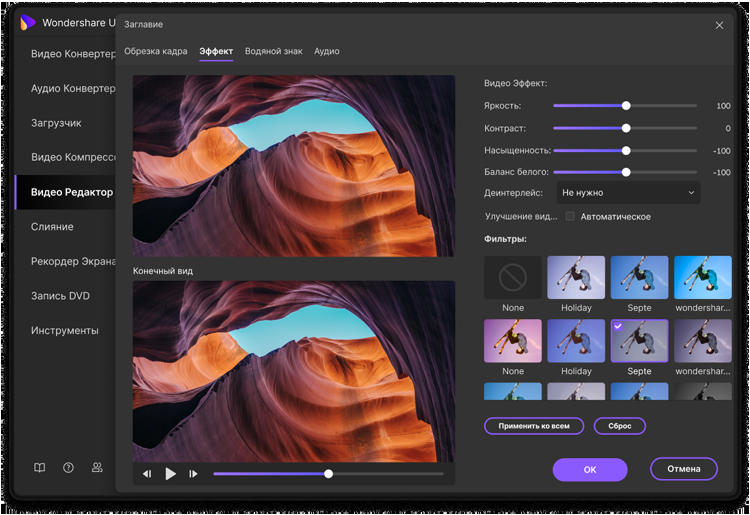Screen dimensions: 750x515
Task: Open Видео Конвертер in sidebar
Action: (66, 54)
